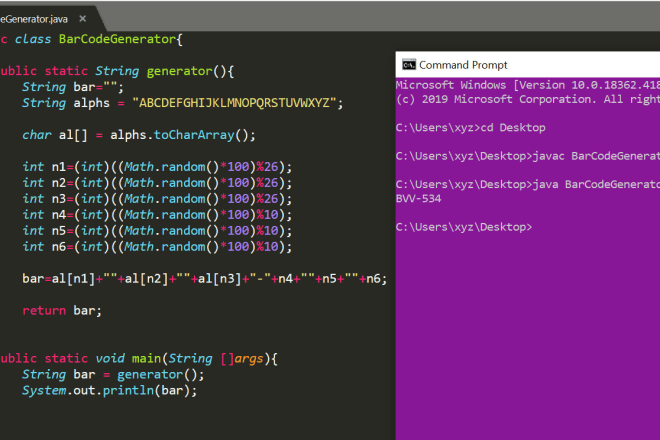This screenshot has width=660, height=440.
Task: Click String bar = generator(); line
Action: click(113, 375)
